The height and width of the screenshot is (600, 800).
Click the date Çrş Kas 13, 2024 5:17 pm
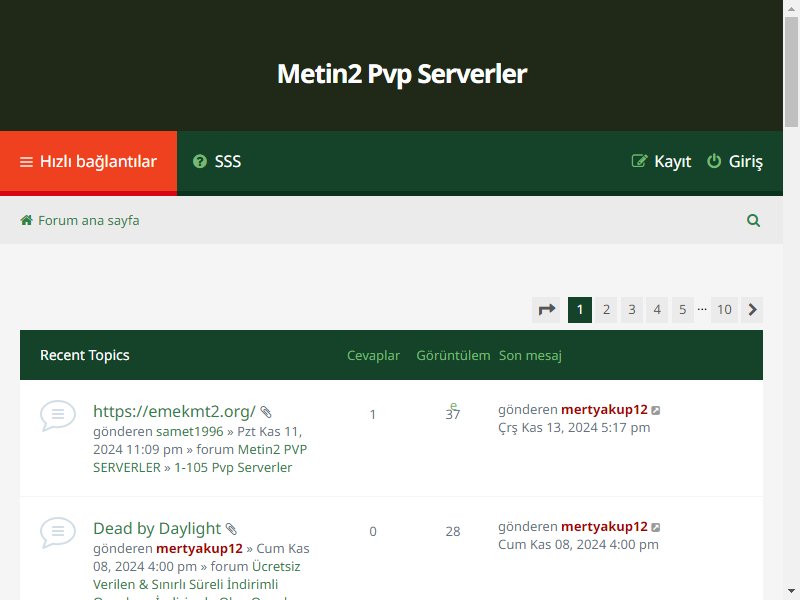click(x=574, y=428)
